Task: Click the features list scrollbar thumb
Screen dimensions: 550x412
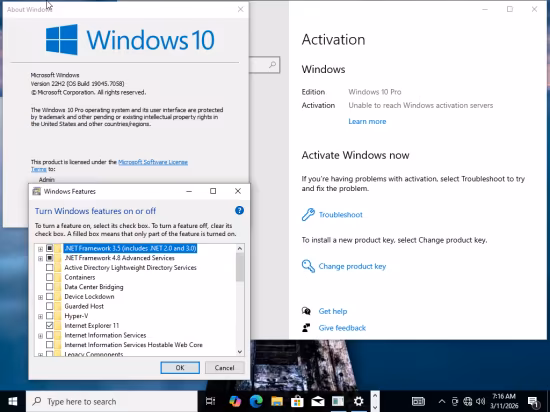Action: pos(240,267)
